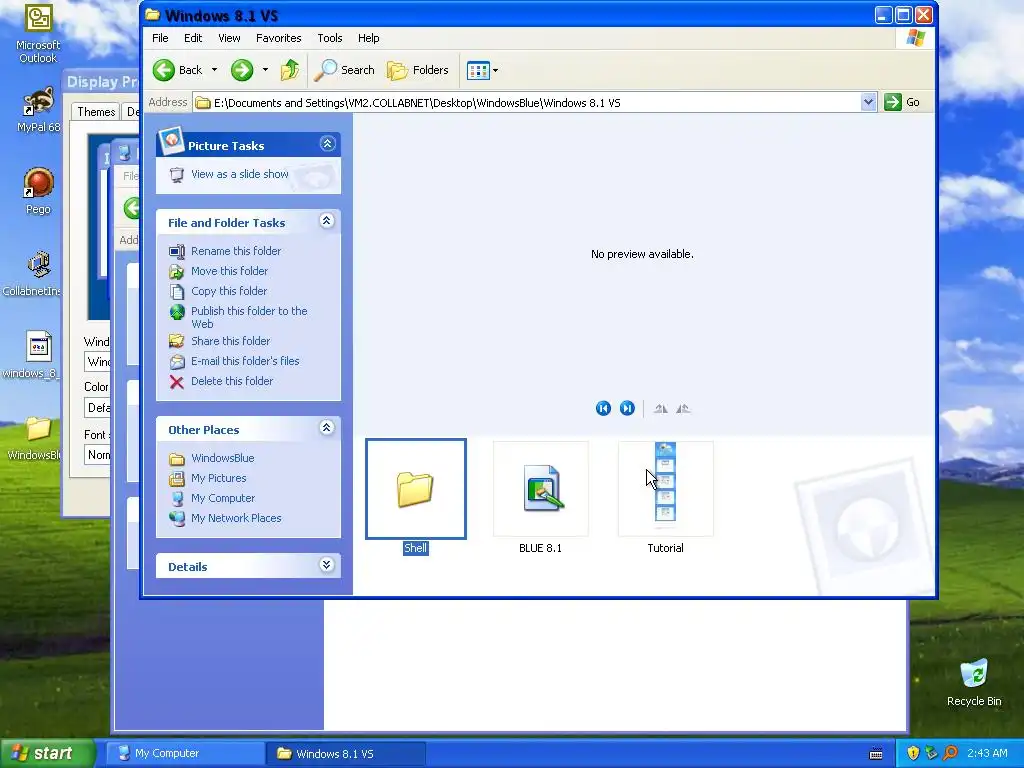This screenshot has height=768, width=1024.
Task: Select the Tutorial image thumbnail
Action: 665,489
